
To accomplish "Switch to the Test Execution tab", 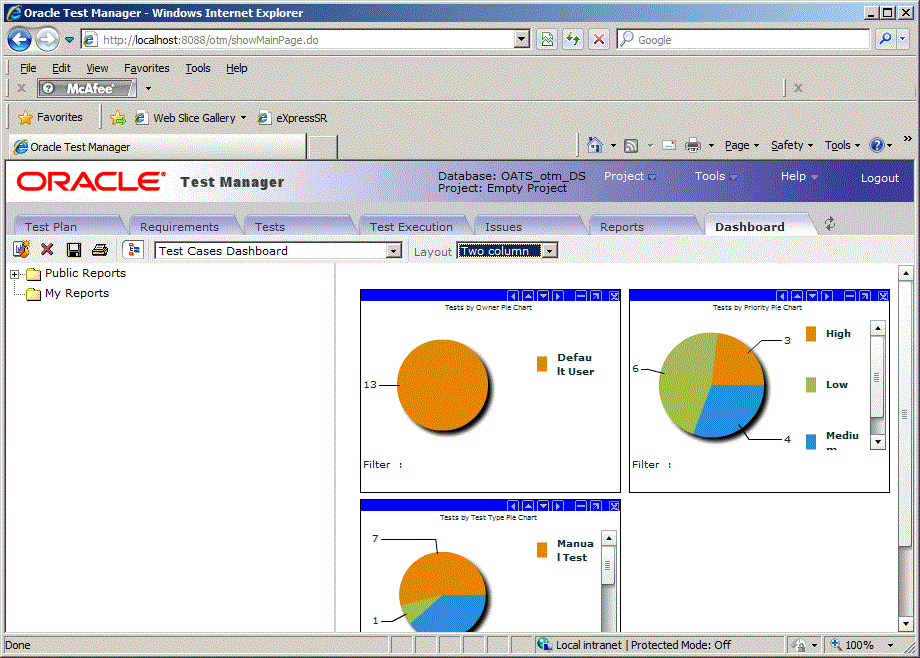I will click(x=411, y=227).
